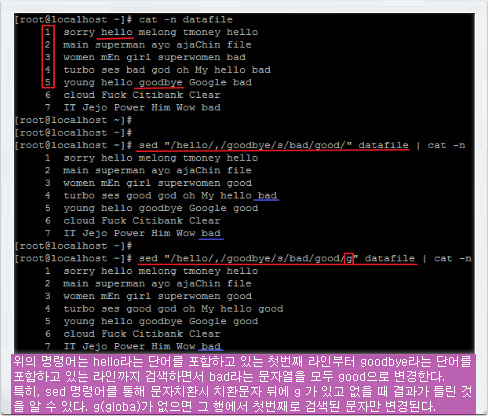Click '| cat -n' pipe after first sed command
This screenshot has width=488, height=416.
(440, 145)
